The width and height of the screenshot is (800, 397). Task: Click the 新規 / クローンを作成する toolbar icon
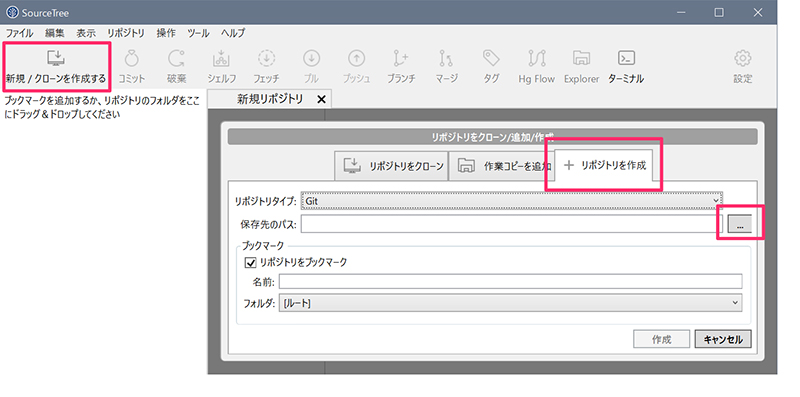[x=56, y=66]
